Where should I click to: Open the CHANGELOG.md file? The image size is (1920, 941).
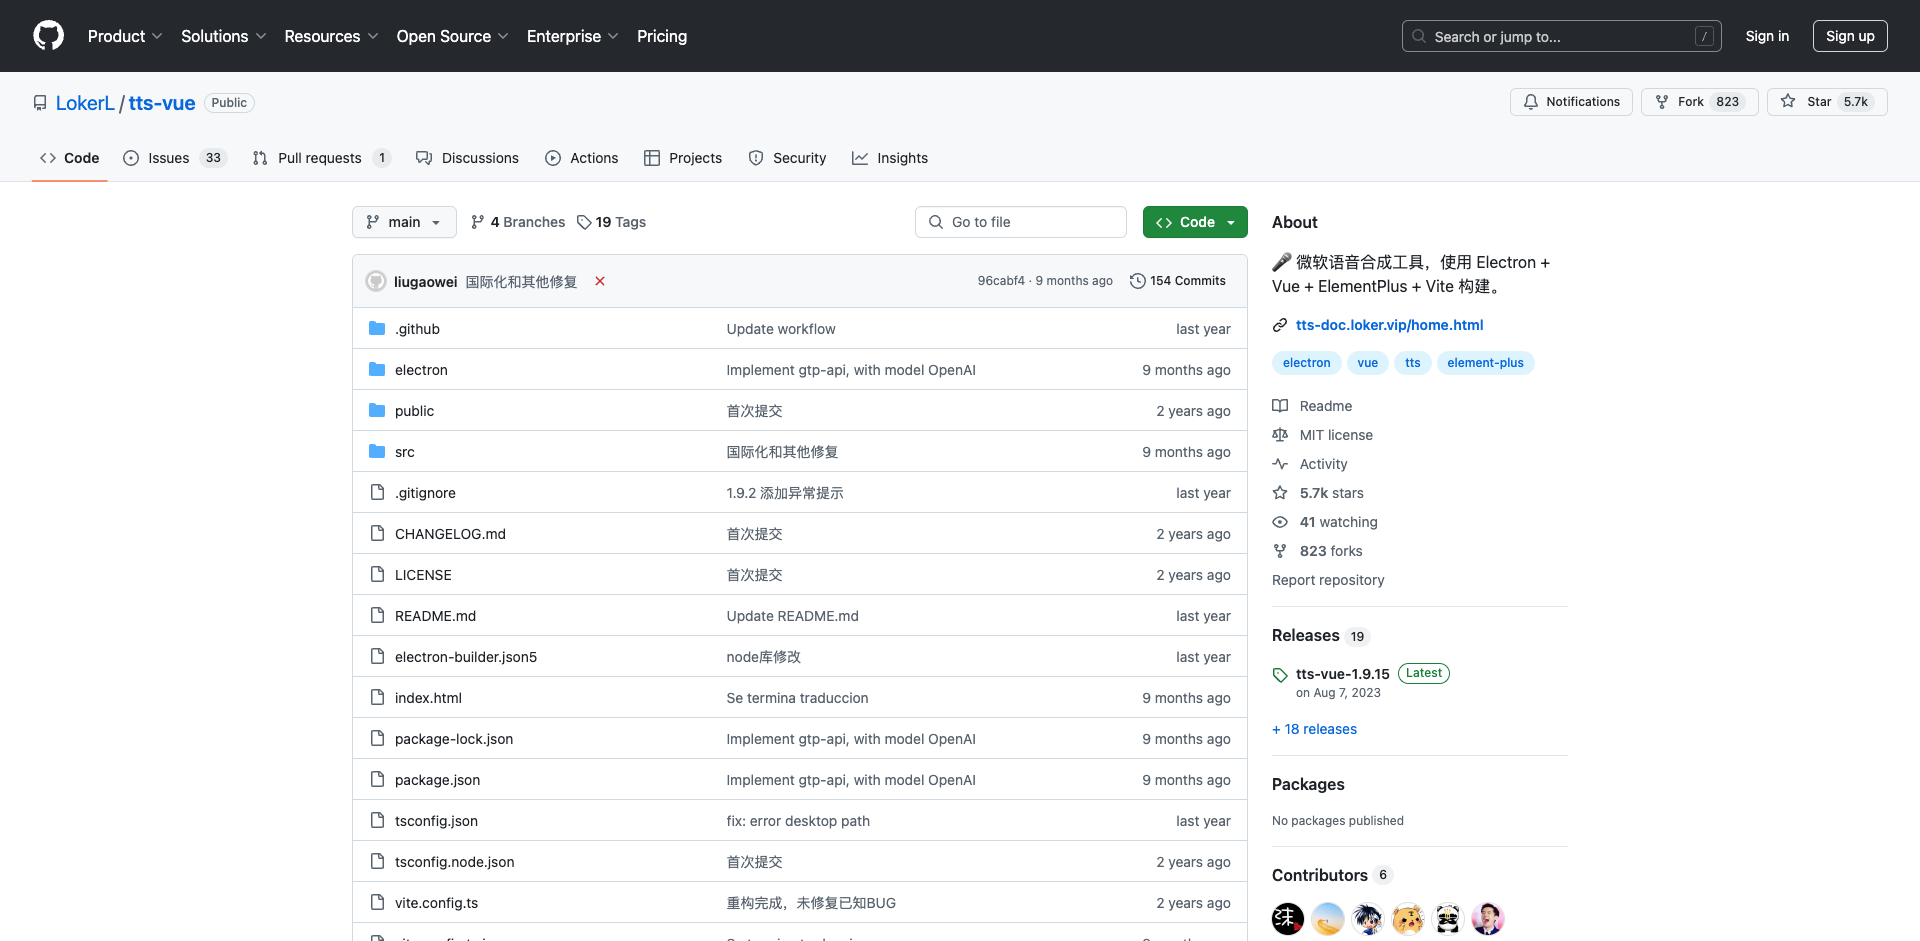pos(450,534)
